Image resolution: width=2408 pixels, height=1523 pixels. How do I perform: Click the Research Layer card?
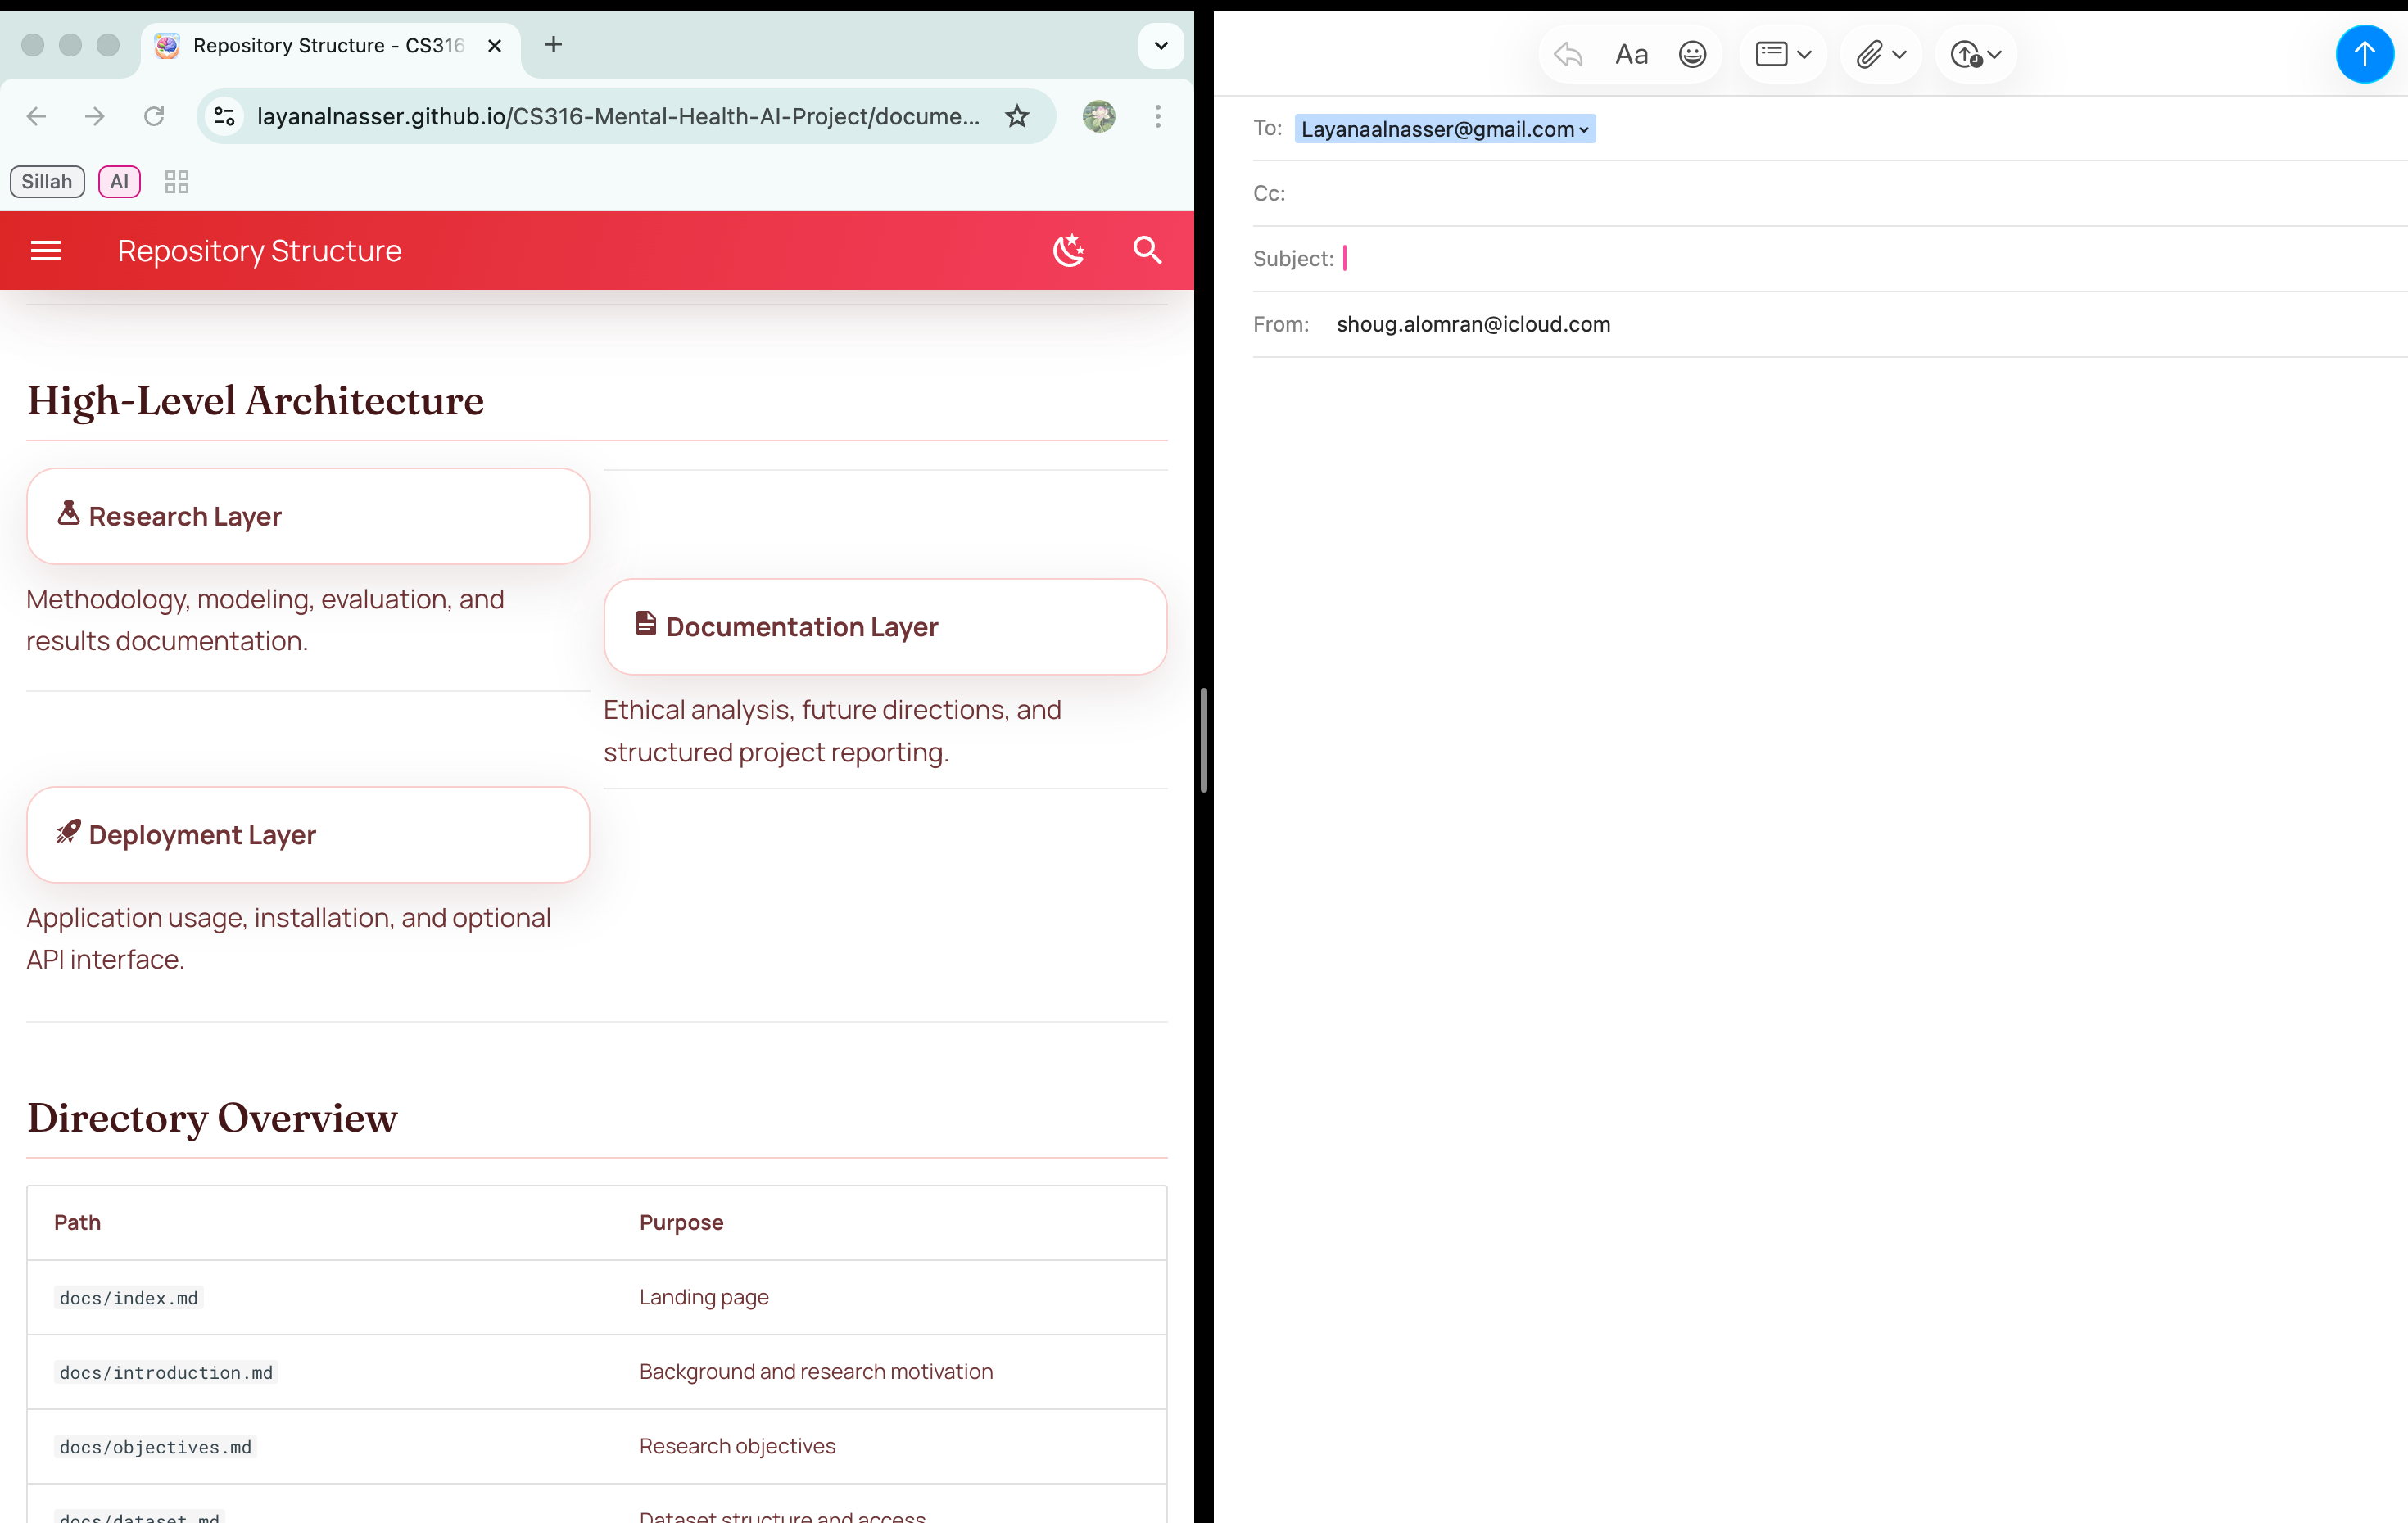[x=308, y=516]
